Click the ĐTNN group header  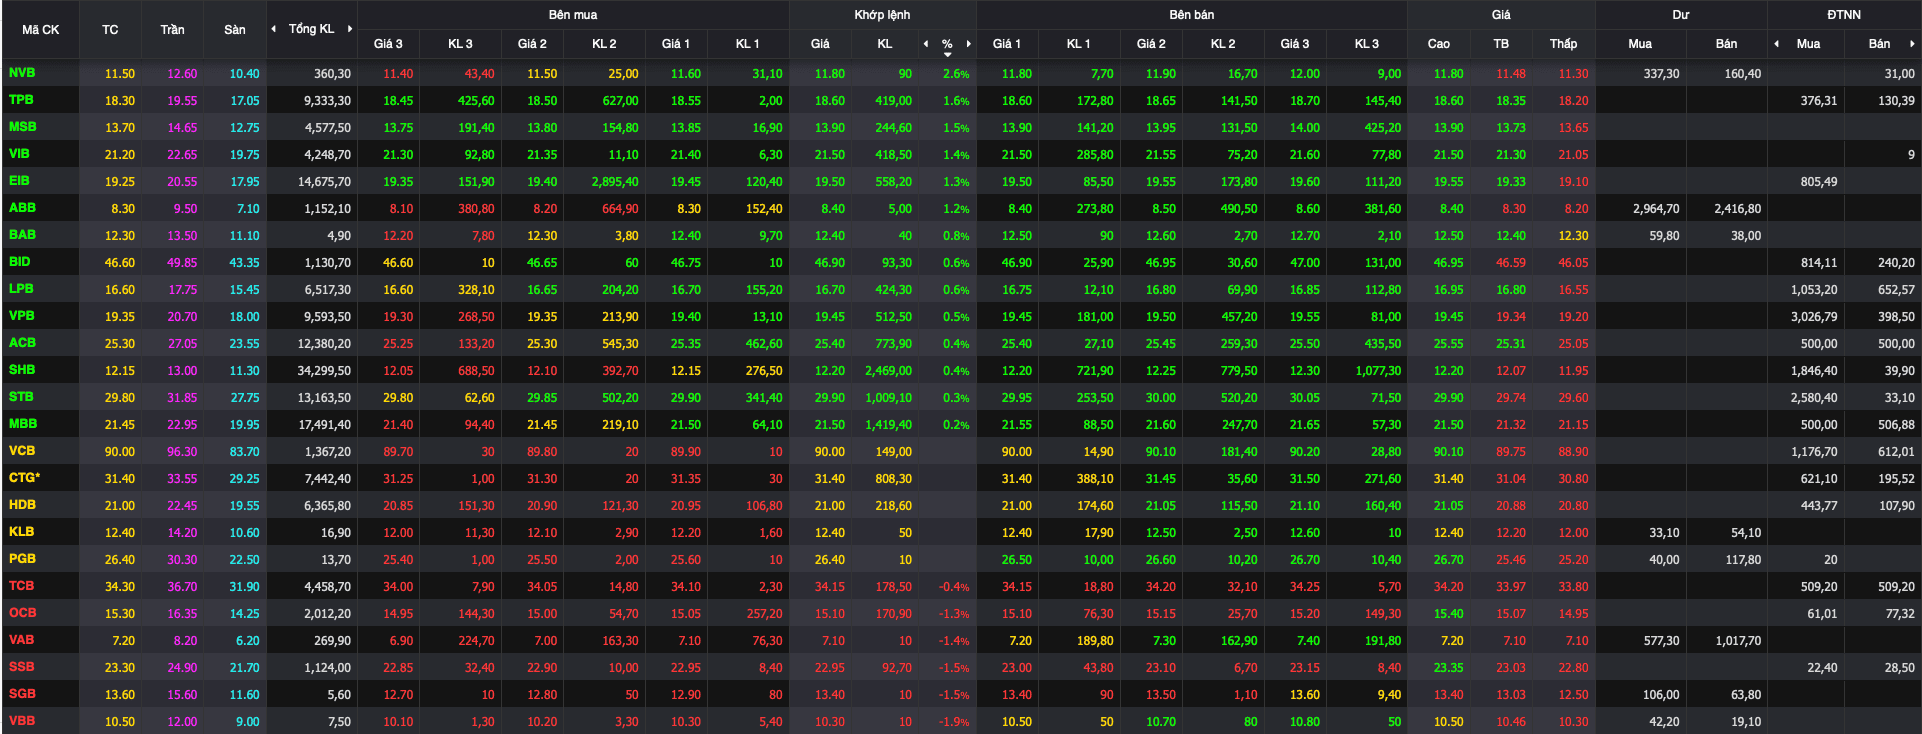[1844, 15]
